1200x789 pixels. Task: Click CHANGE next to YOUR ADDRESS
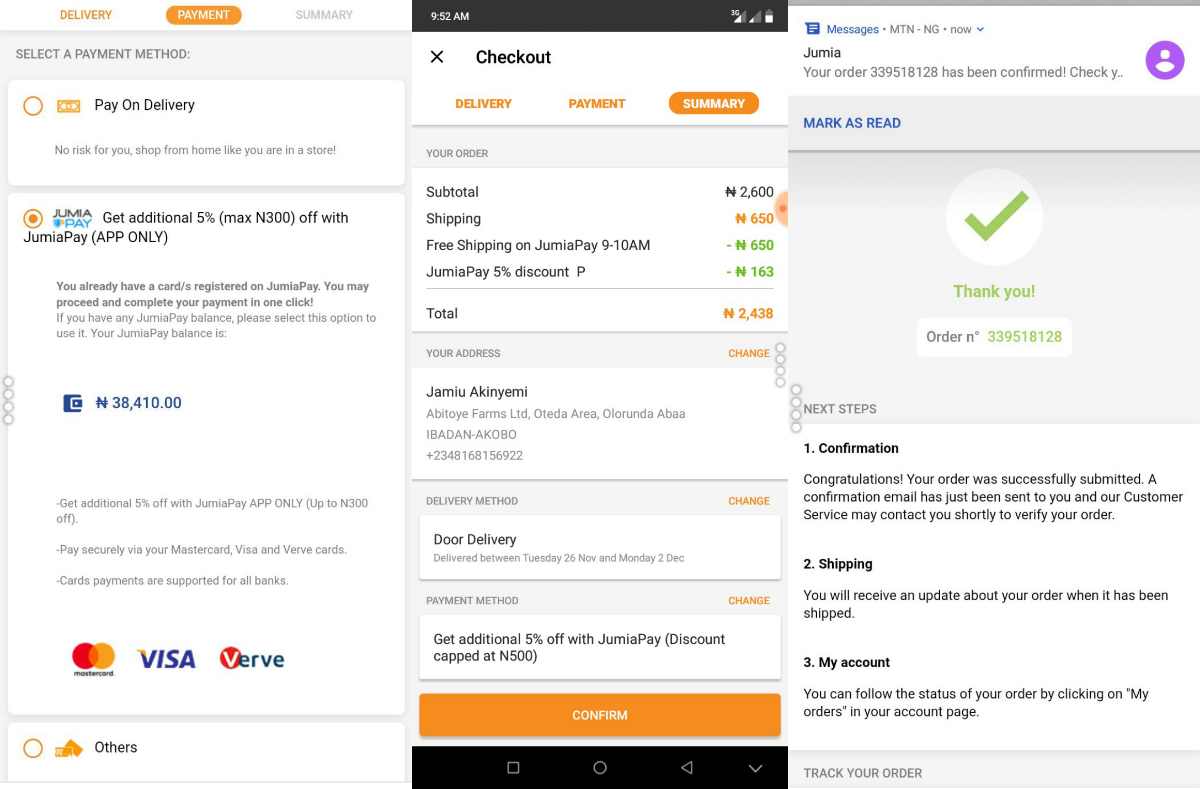coord(748,353)
